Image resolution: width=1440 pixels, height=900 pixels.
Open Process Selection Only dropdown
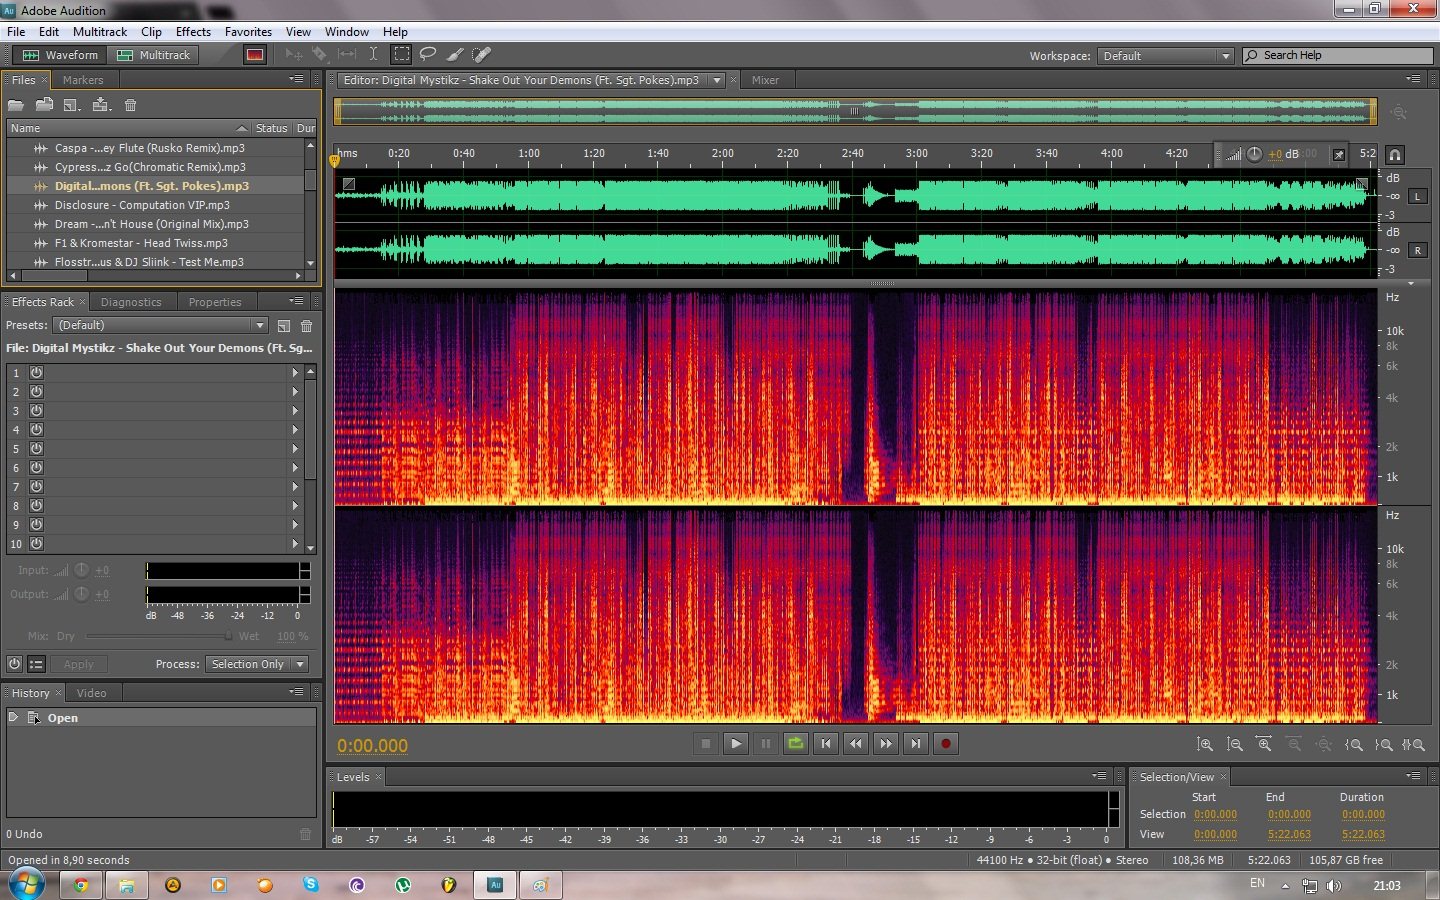[257, 664]
